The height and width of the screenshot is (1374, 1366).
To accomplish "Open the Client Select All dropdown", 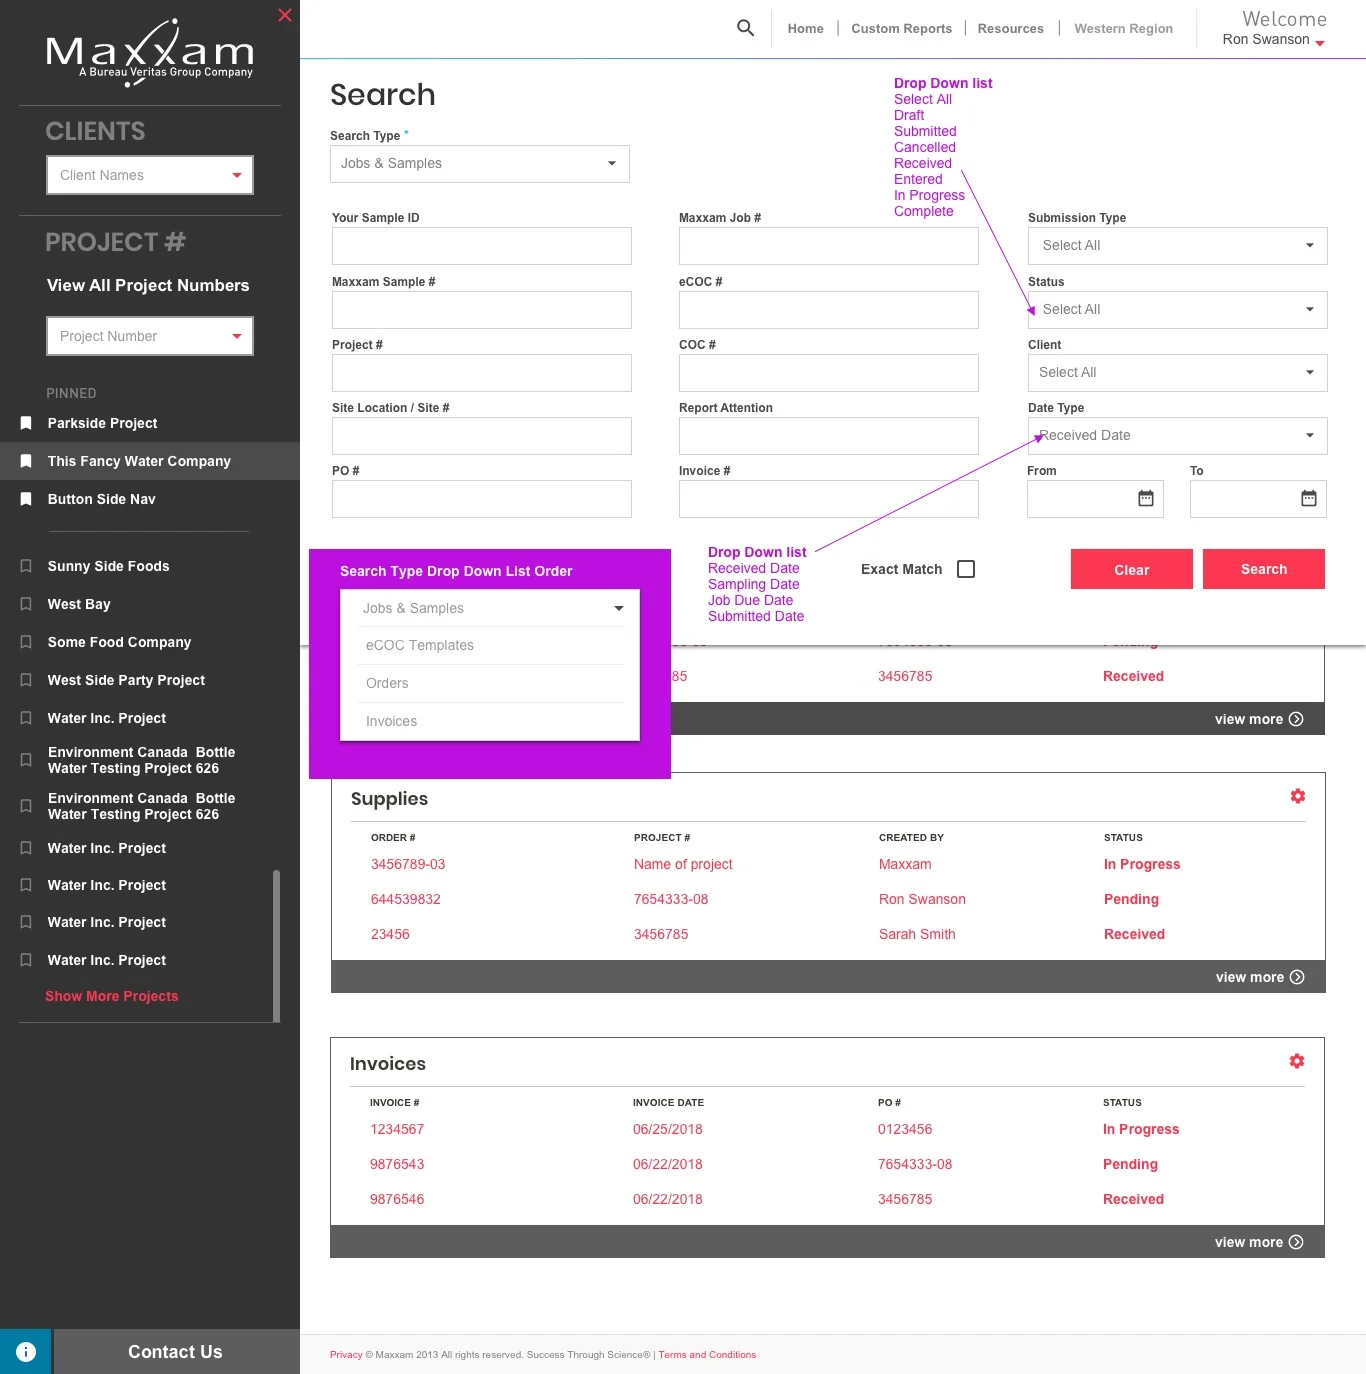I will click(x=1178, y=373).
